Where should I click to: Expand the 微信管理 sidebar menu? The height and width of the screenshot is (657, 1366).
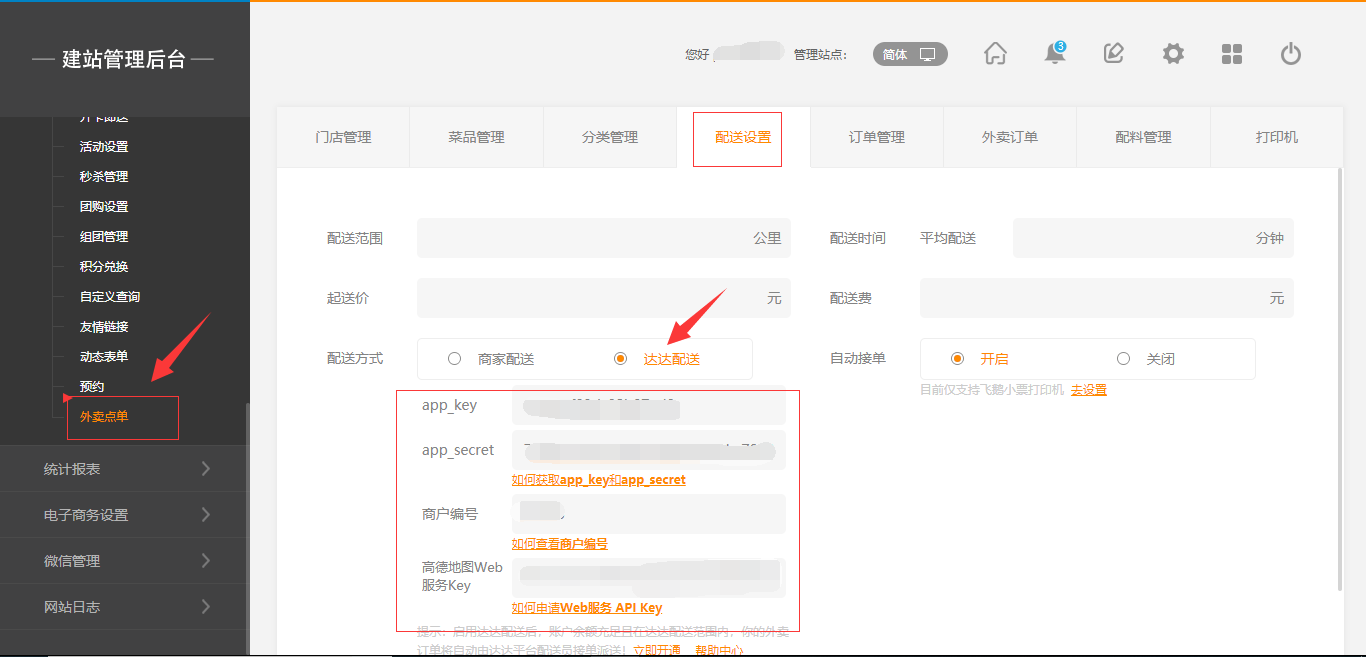pos(125,561)
